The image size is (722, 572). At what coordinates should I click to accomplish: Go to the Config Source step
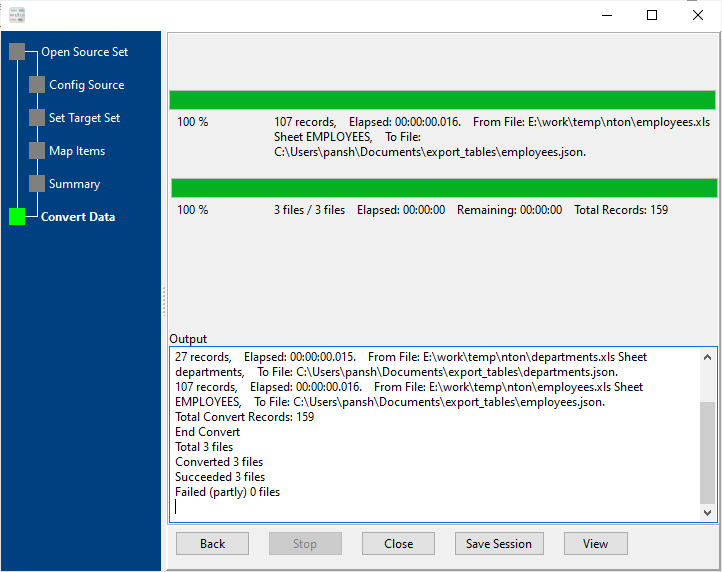tap(86, 85)
